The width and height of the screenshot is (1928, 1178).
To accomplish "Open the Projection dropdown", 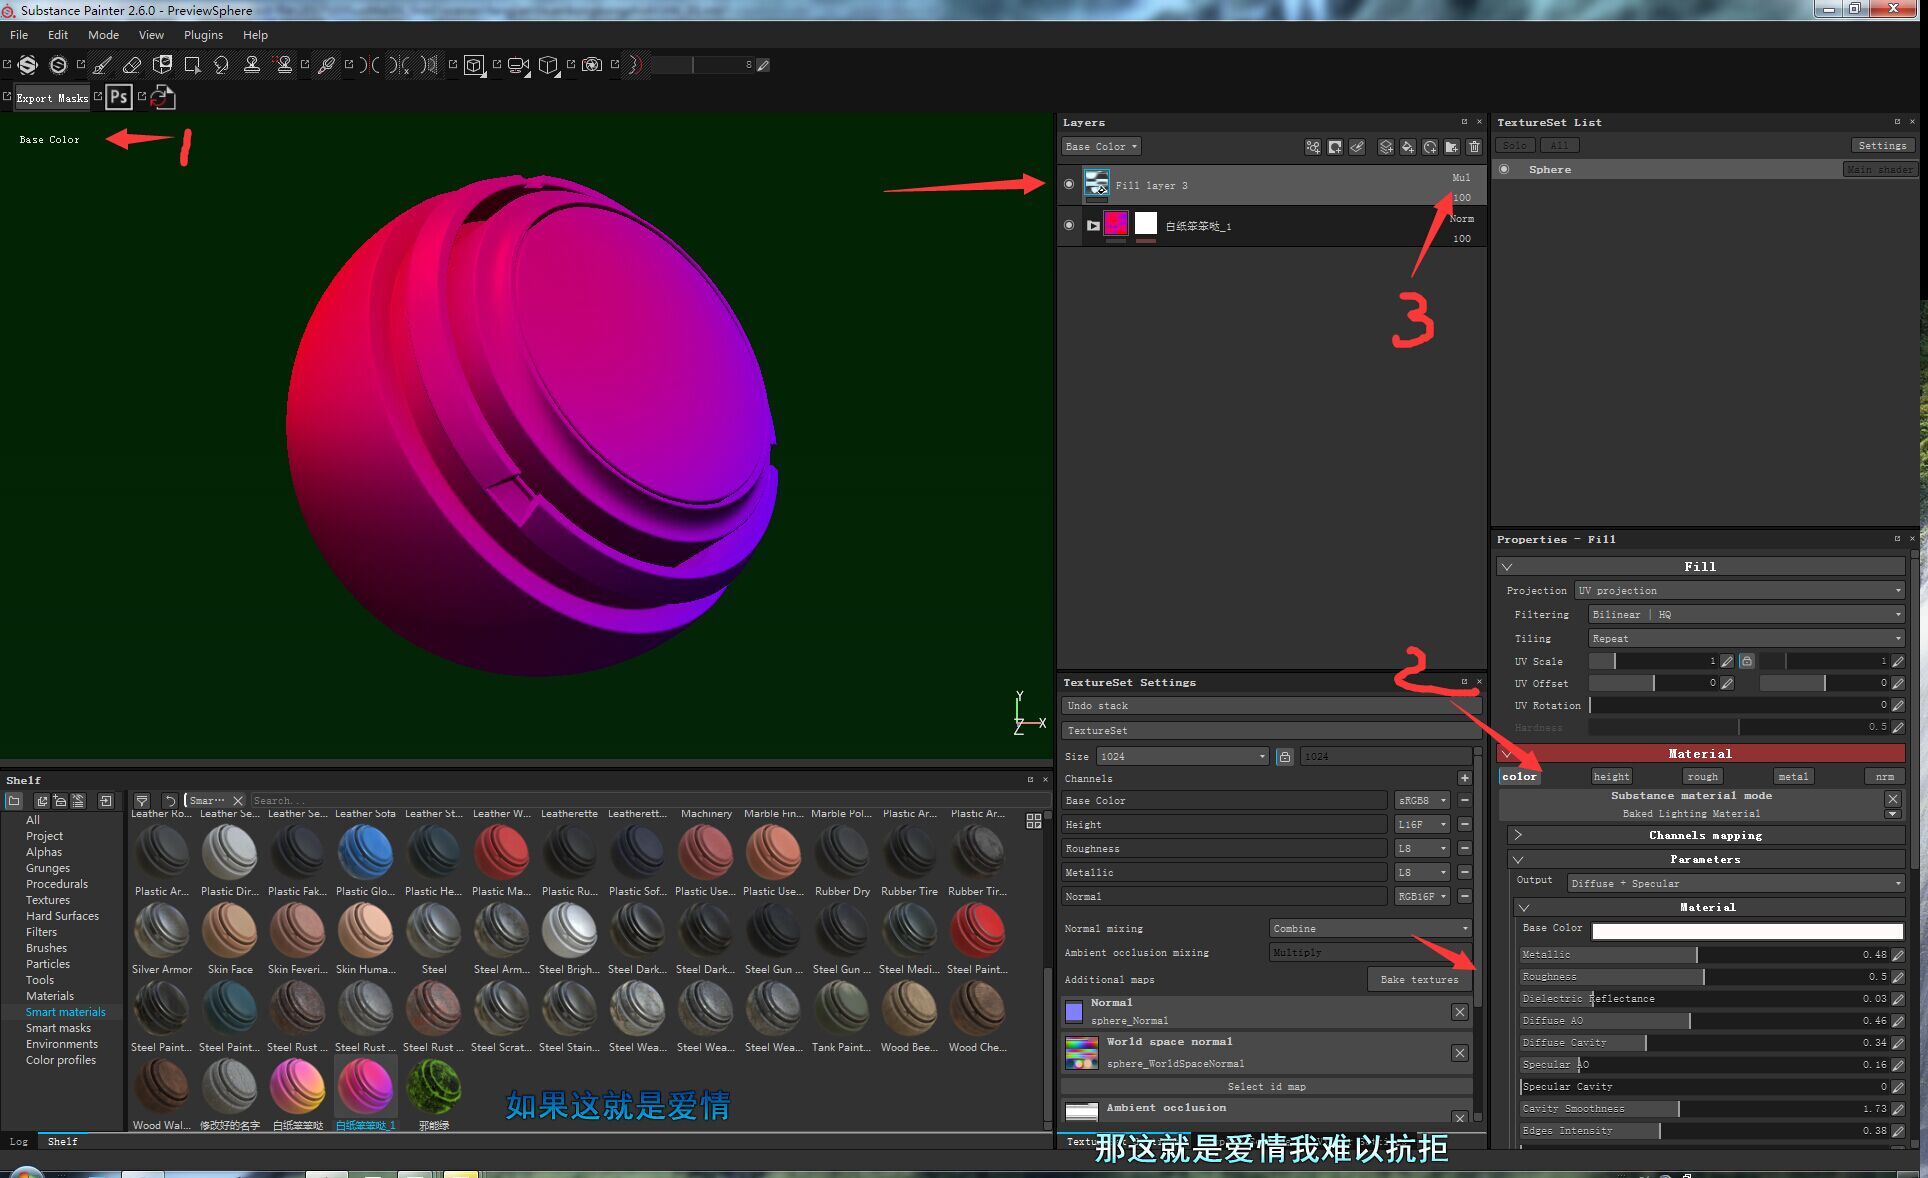I will pyautogui.click(x=1739, y=590).
